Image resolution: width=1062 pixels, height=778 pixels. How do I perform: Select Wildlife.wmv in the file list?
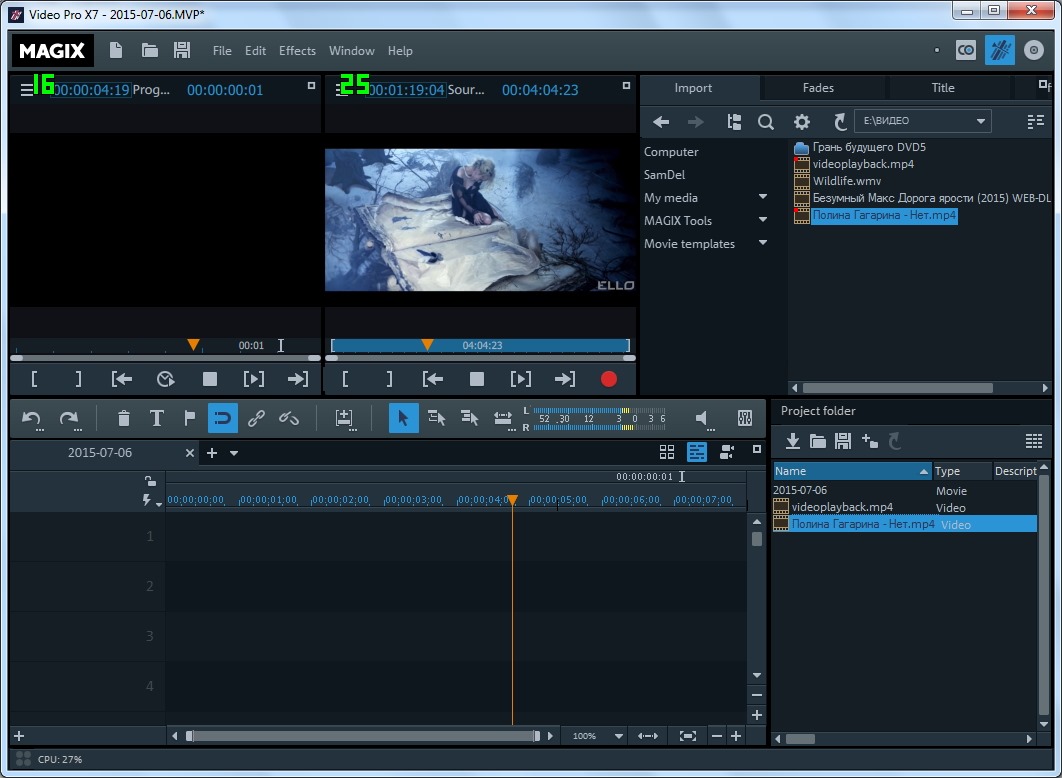pyautogui.click(x=846, y=181)
